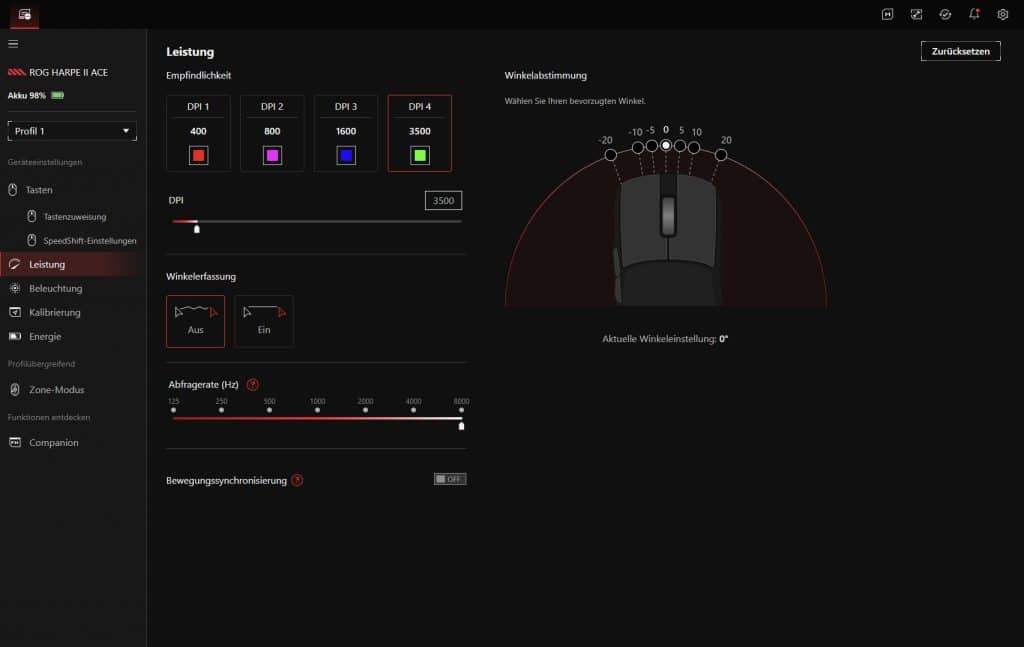Click the 'Aktuelle Winkeleinstellung: 0°' text
The height and width of the screenshot is (647, 1024).
[x=665, y=339]
